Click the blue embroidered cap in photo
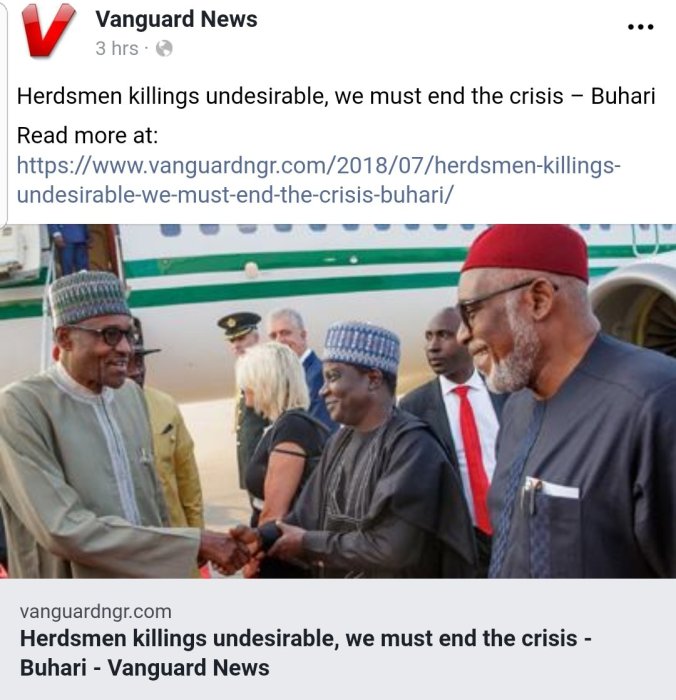This screenshot has height=700, width=676. tap(362, 345)
